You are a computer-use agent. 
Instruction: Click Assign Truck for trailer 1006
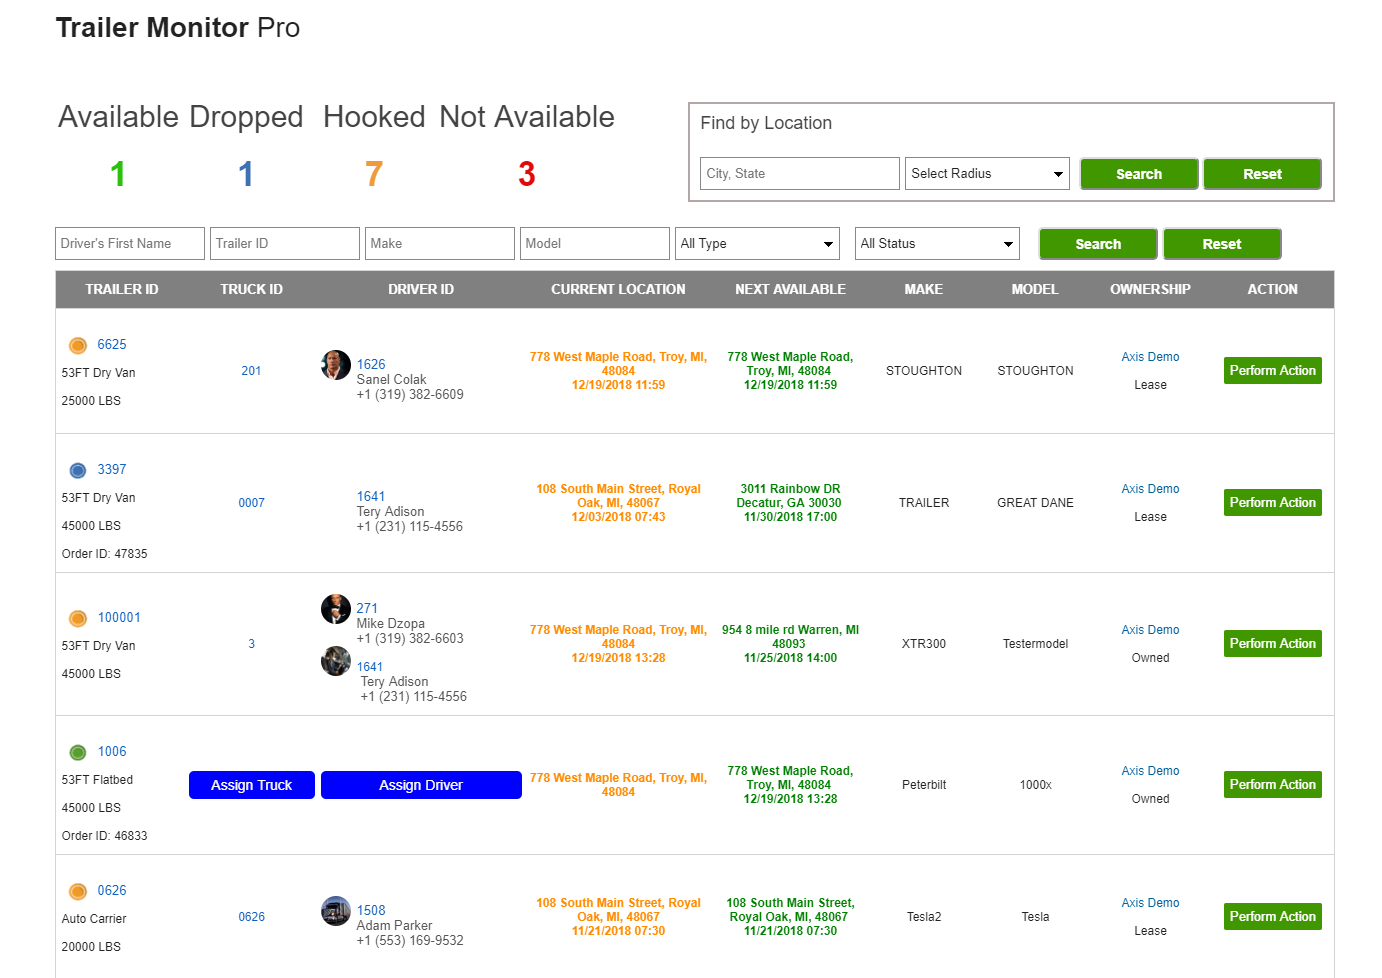[x=252, y=785]
